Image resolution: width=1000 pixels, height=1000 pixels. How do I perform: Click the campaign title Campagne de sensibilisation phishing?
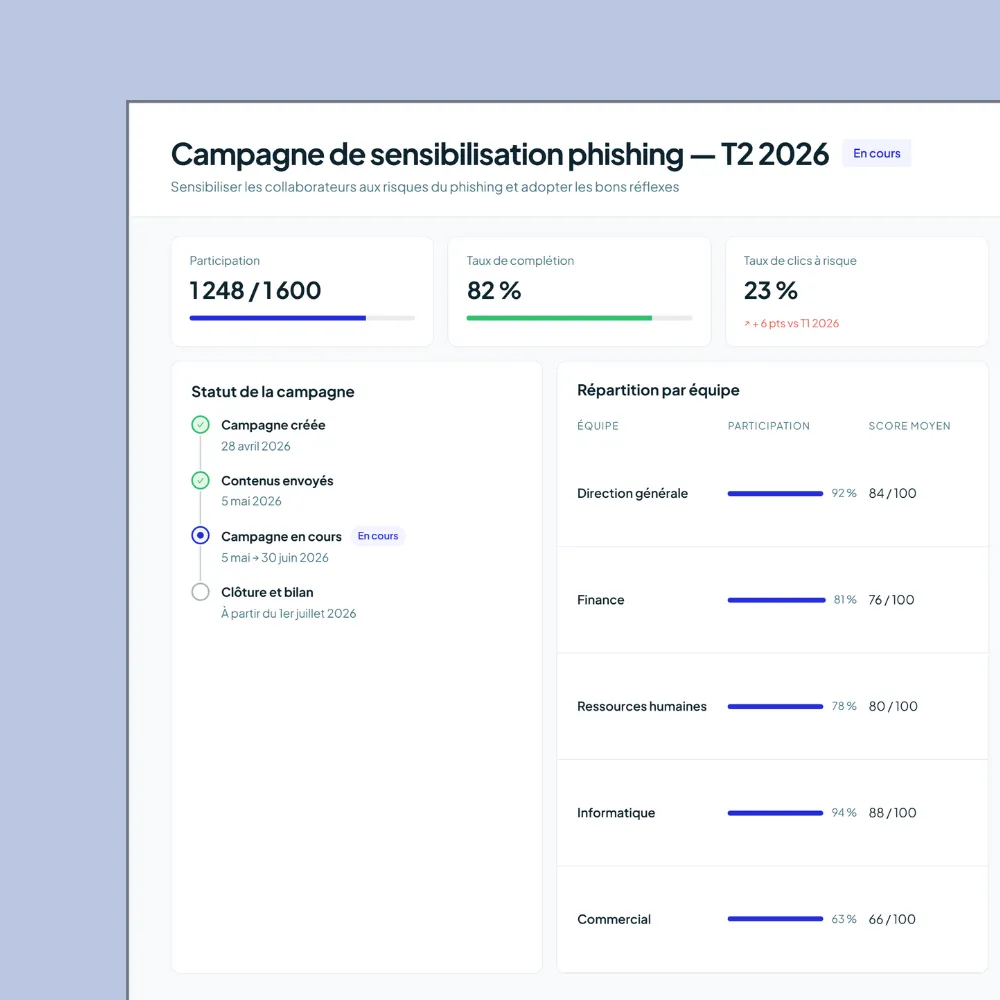click(427, 154)
